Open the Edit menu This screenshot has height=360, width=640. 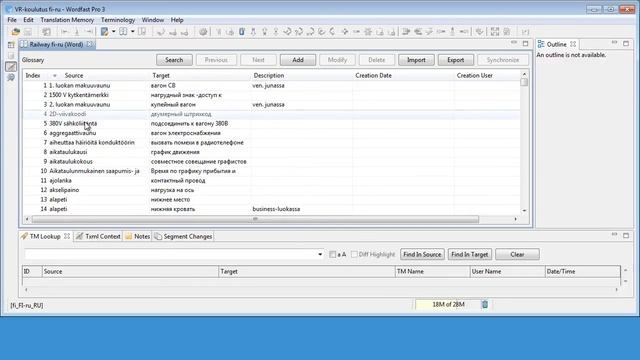tap(28, 20)
